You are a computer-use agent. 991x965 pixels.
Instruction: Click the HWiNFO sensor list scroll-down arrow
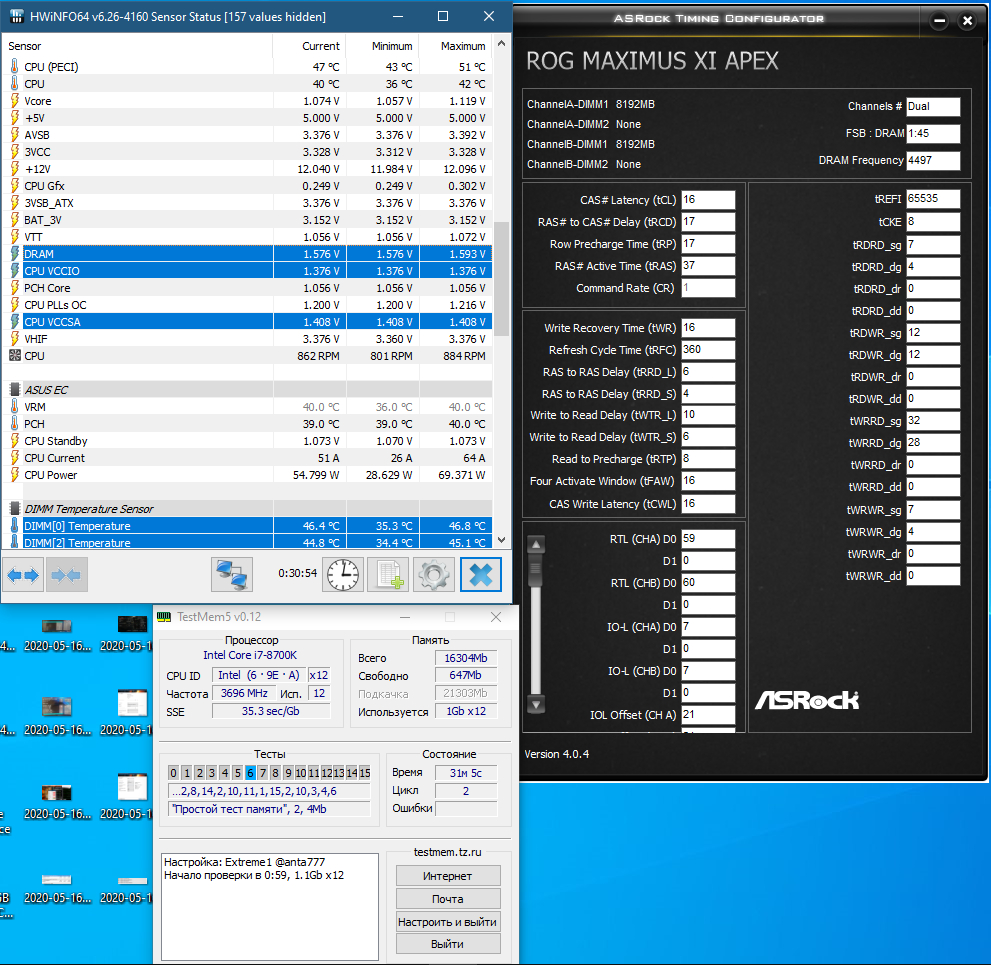coord(502,540)
